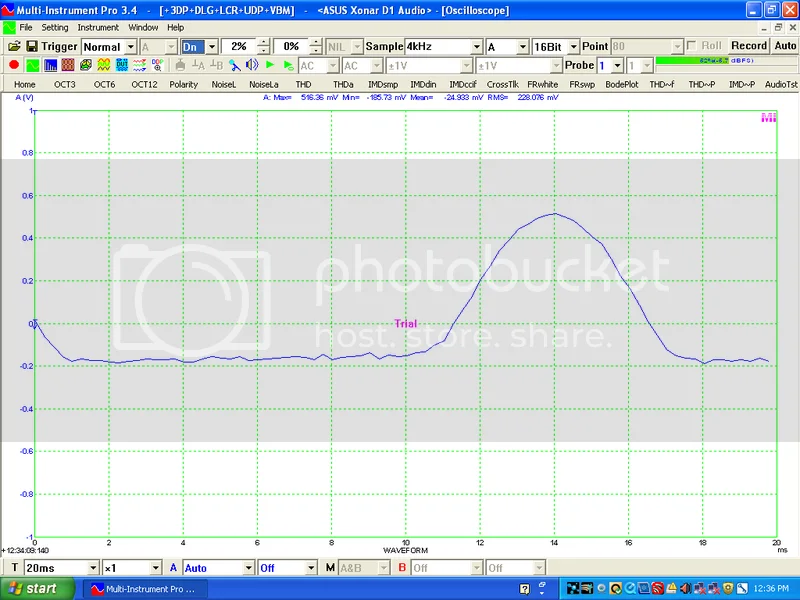Open the spectrogram icon in toolbar
The width and height of the screenshot is (800, 600).
pos(69,65)
